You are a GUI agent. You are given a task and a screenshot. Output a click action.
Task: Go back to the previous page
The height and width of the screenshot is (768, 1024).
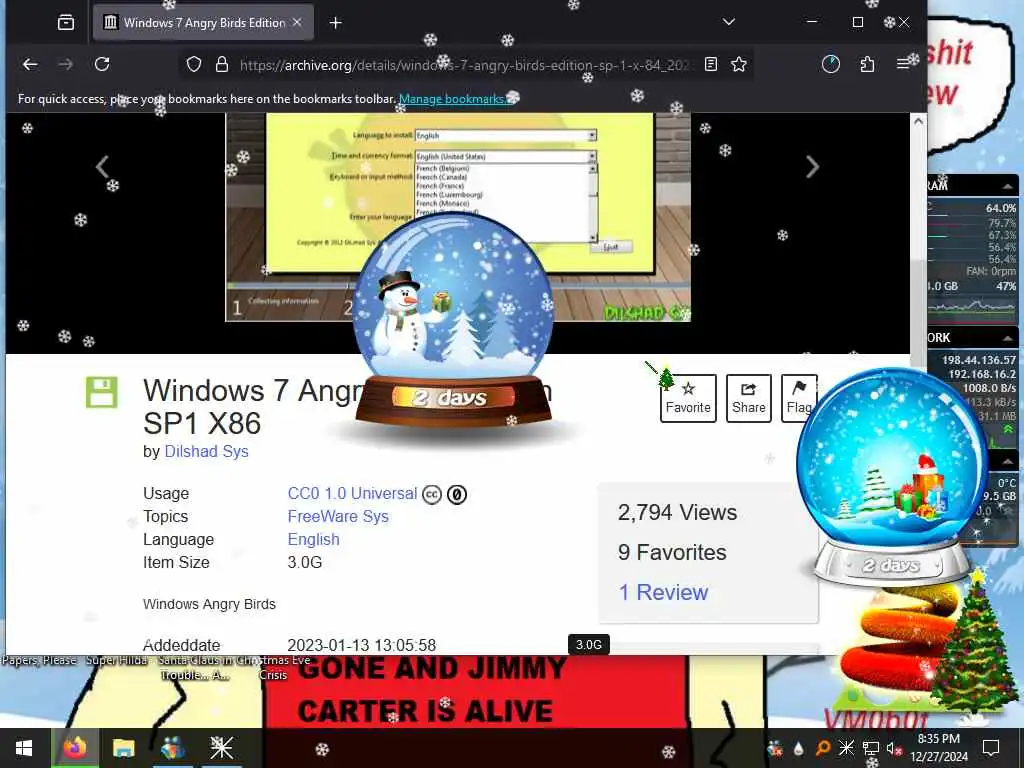pos(30,64)
